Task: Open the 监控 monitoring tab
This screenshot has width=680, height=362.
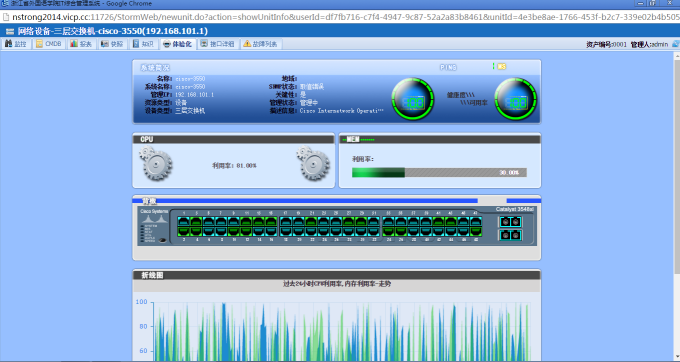Action: coord(16,44)
